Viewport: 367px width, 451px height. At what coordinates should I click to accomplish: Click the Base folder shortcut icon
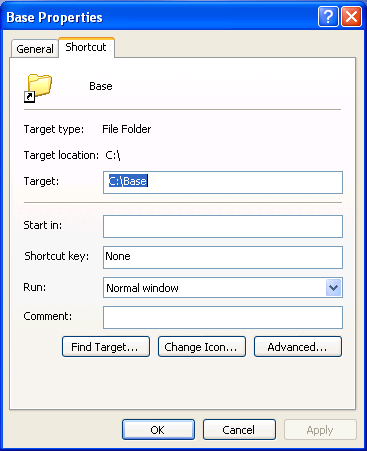tap(38, 88)
